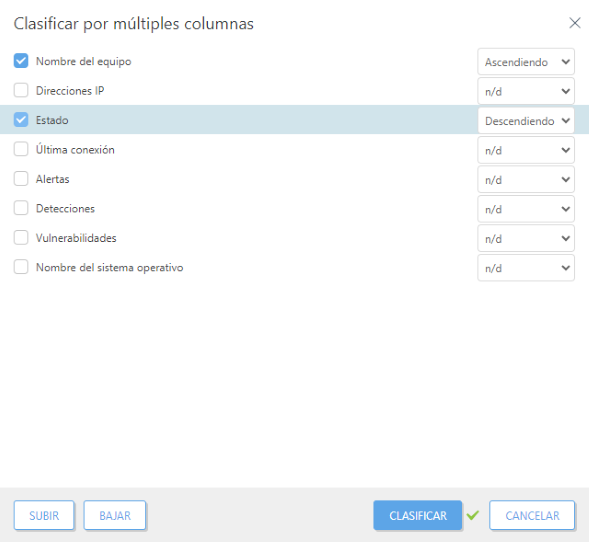Open the sort order dropdown for Direcciones IP

coord(526,91)
